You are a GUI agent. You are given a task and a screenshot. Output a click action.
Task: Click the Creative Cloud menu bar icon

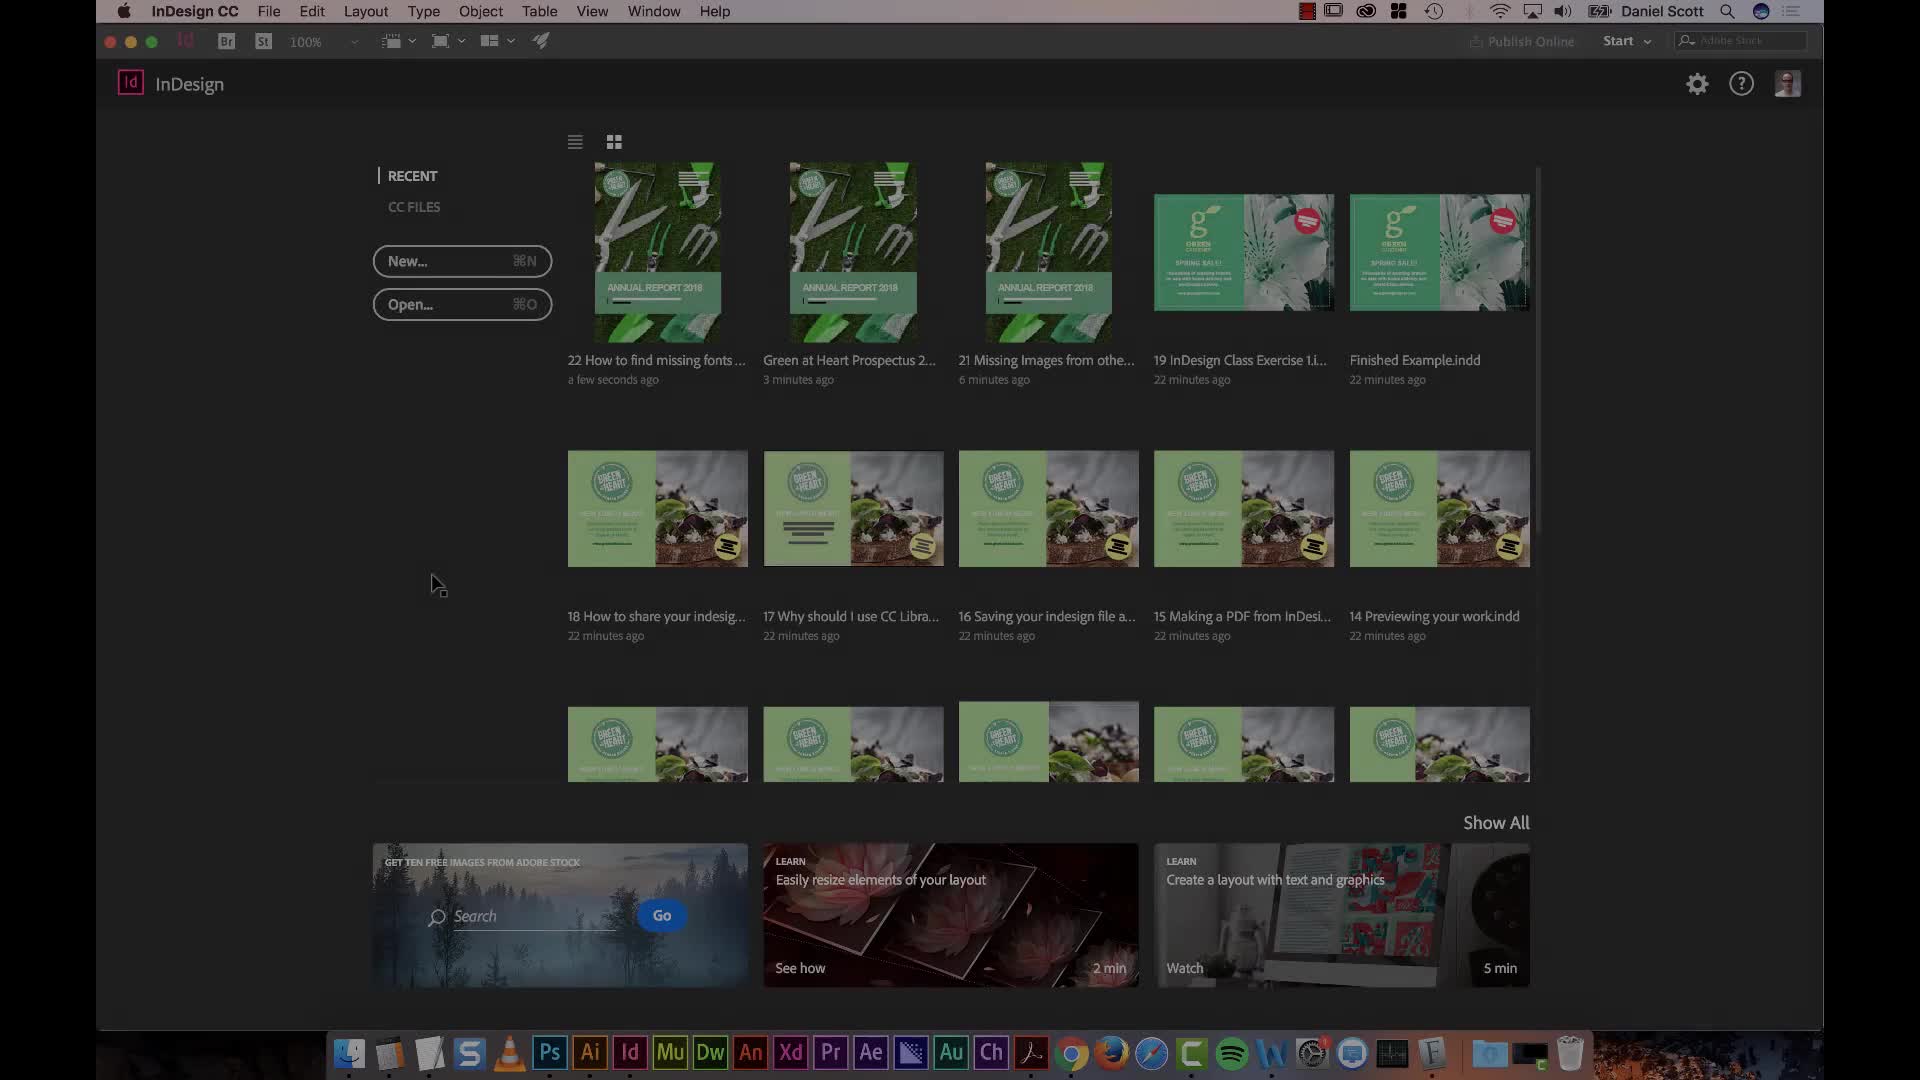pyautogui.click(x=1366, y=11)
